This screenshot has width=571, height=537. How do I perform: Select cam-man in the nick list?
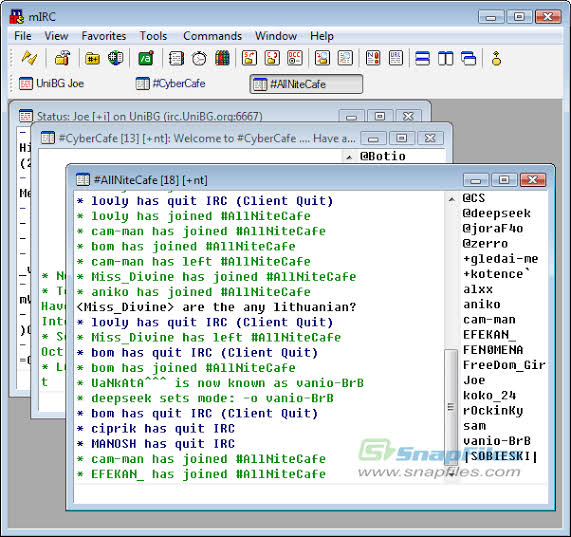click(489, 320)
